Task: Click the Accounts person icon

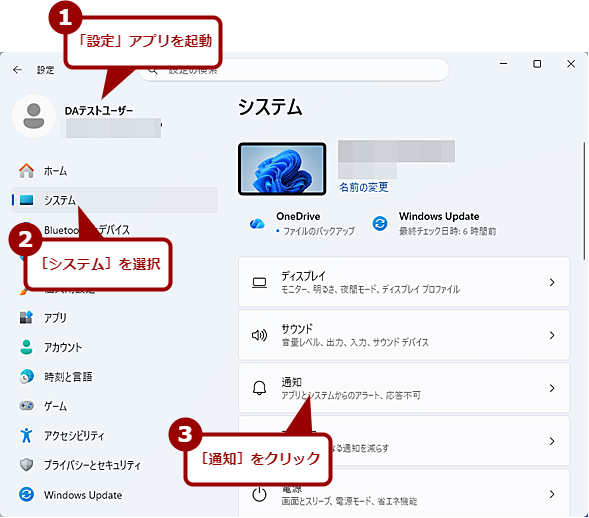Action: [26, 347]
